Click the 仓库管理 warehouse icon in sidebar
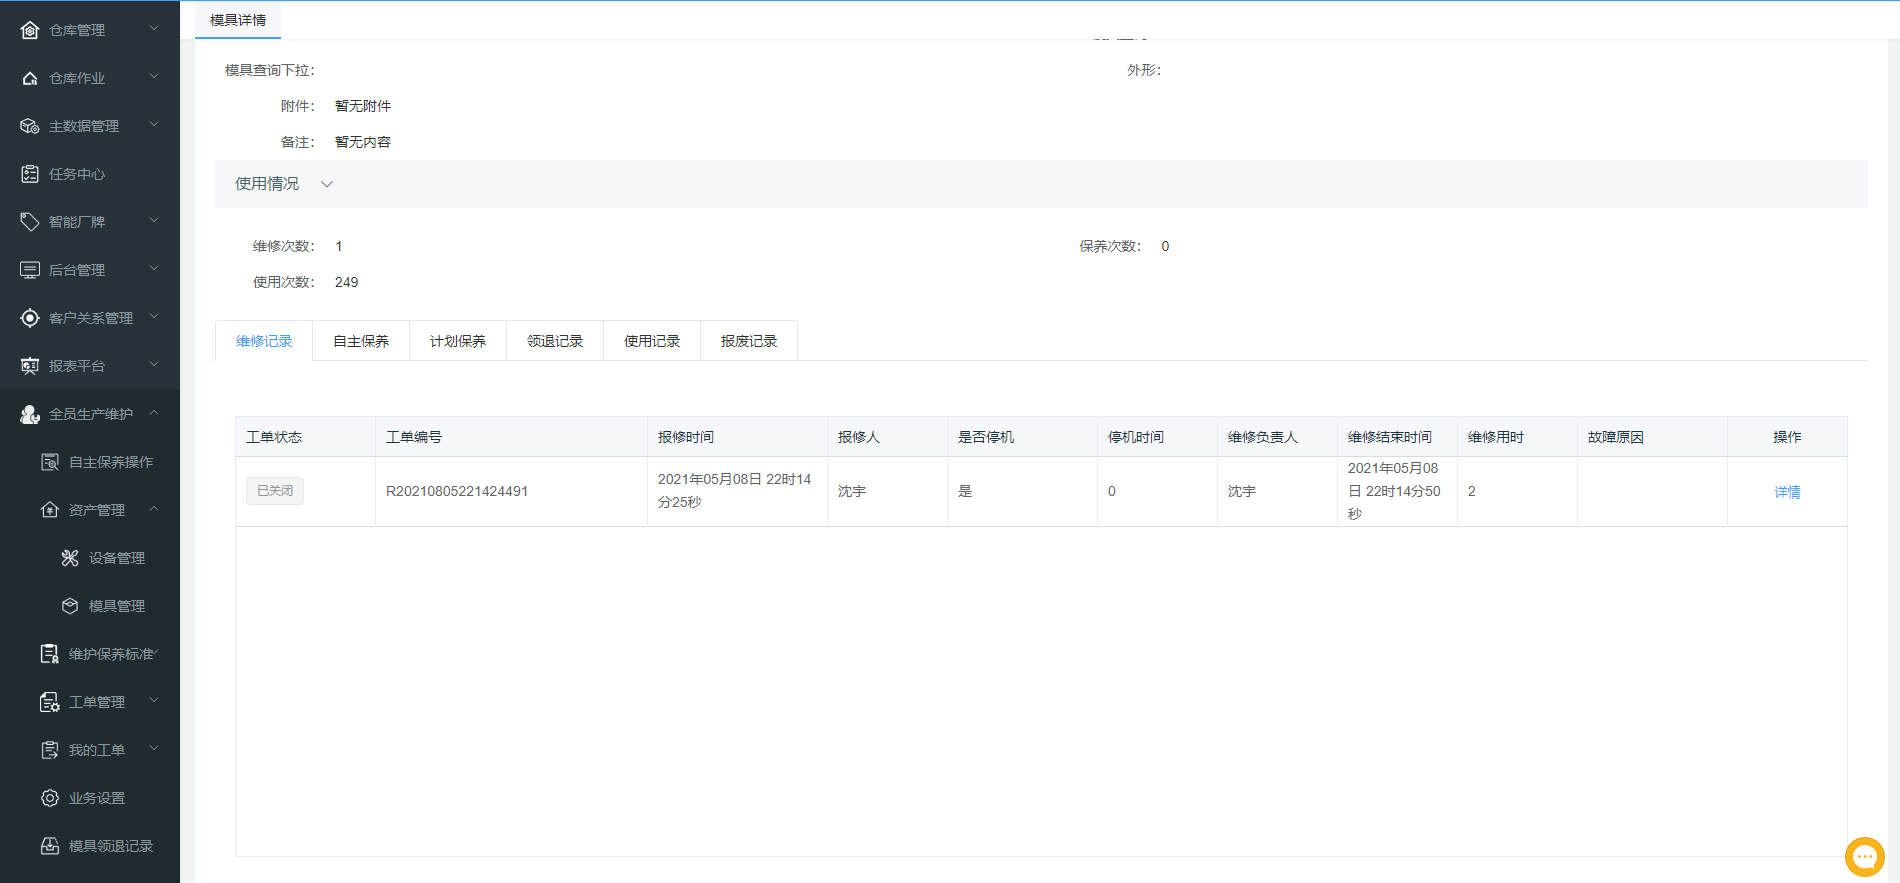Viewport: 1900px width, 883px height. (x=30, y=30)
